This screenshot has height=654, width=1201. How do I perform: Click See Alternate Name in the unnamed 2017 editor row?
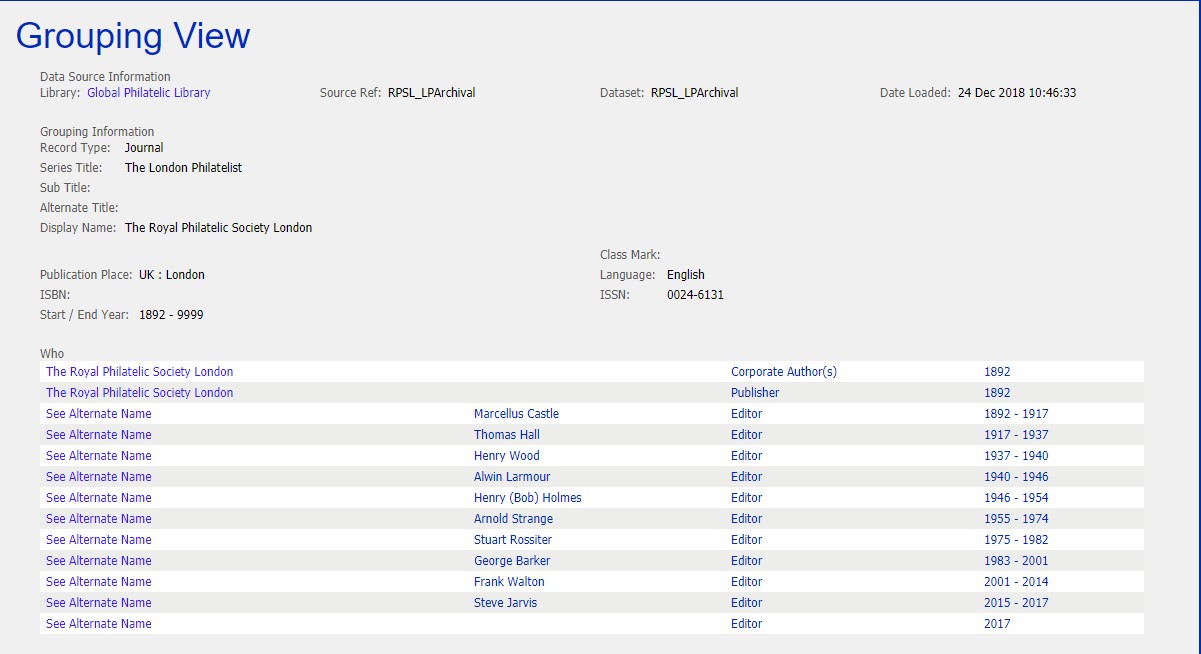(x=99, y=624)
